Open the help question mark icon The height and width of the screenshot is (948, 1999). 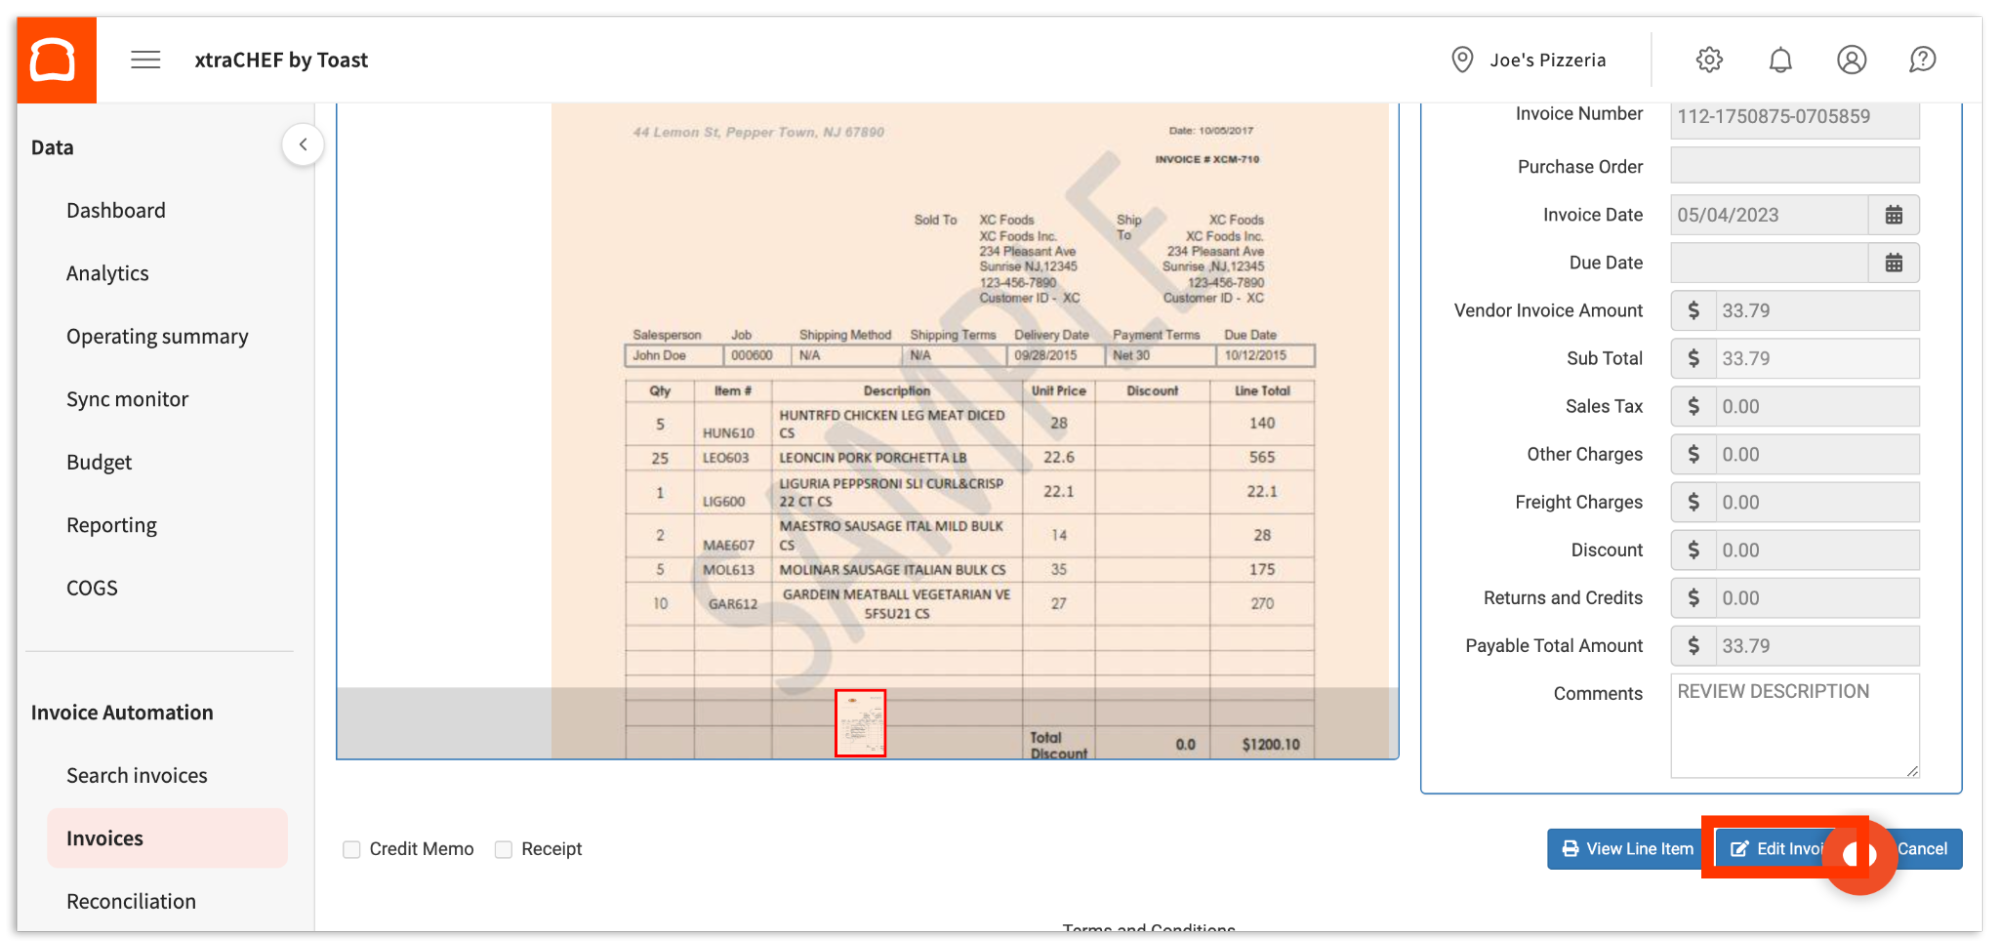(1922, 59)
